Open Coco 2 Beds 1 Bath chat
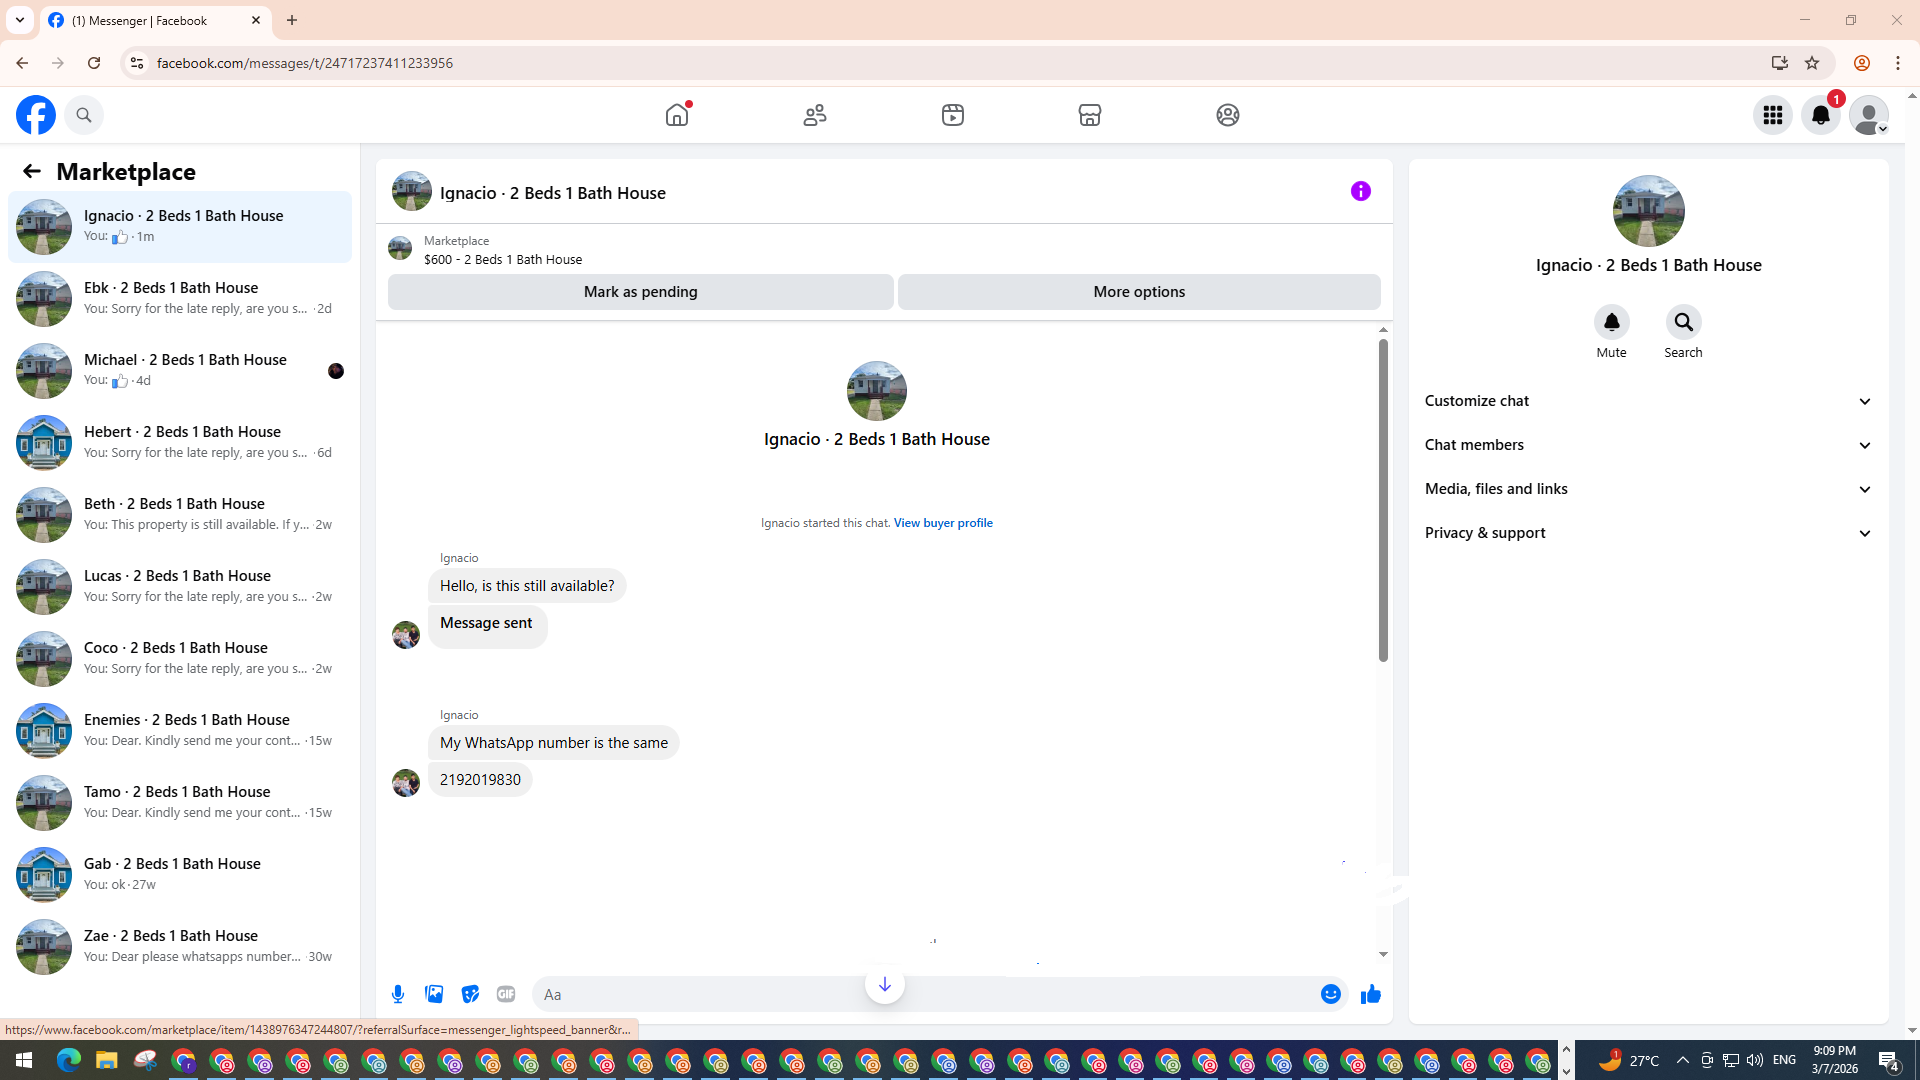Viewport: 1920px width, 1080px height. 180,658
